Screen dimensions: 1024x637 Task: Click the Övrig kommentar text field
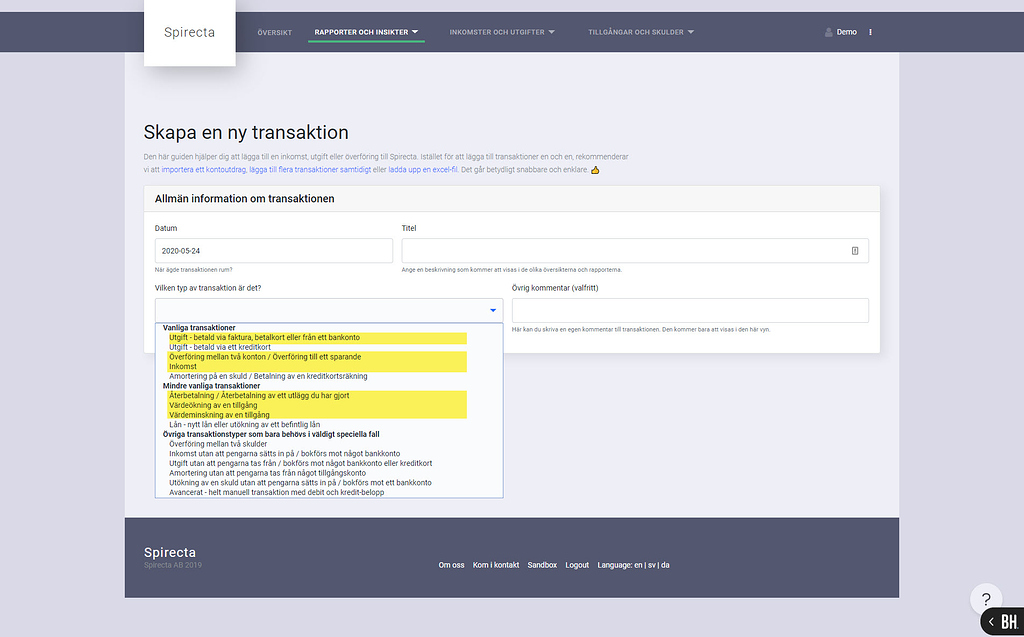[689, 311]
